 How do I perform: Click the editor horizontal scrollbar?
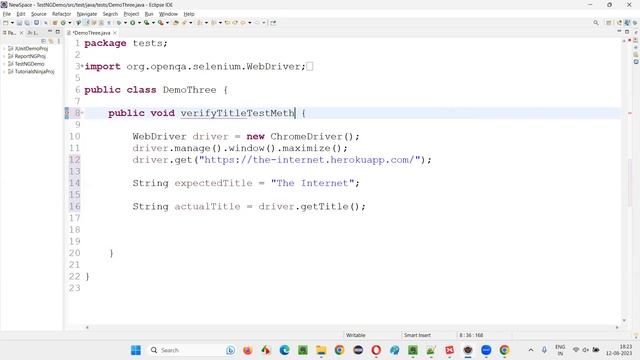click(352, 327)
